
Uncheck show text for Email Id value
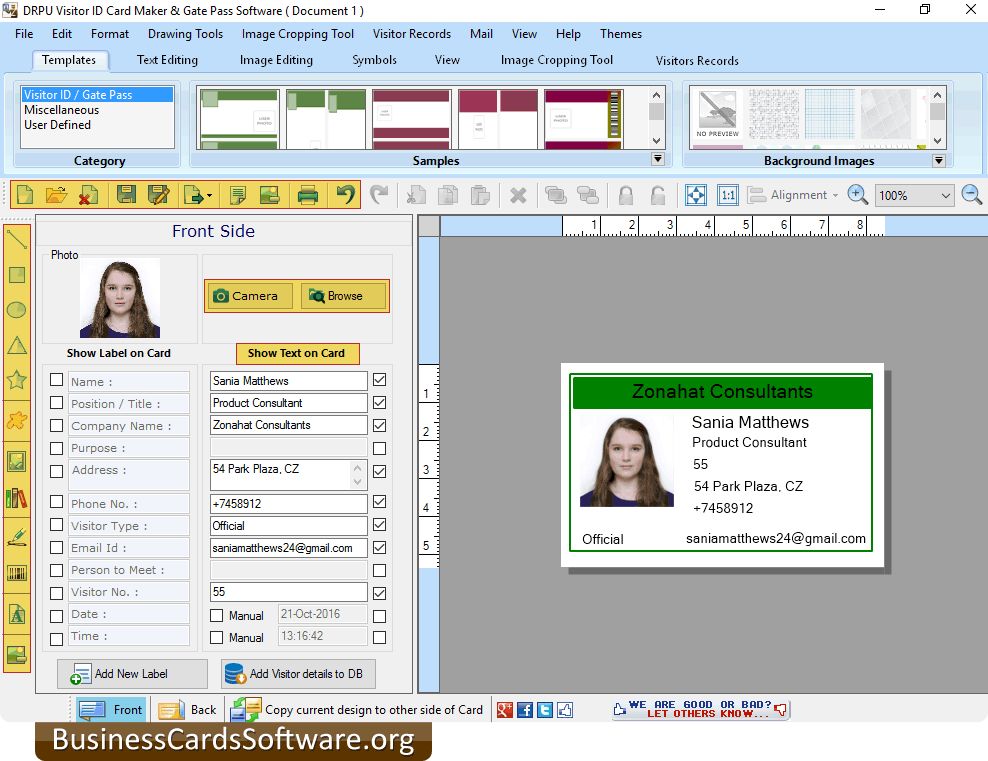(x=379, y=548)
